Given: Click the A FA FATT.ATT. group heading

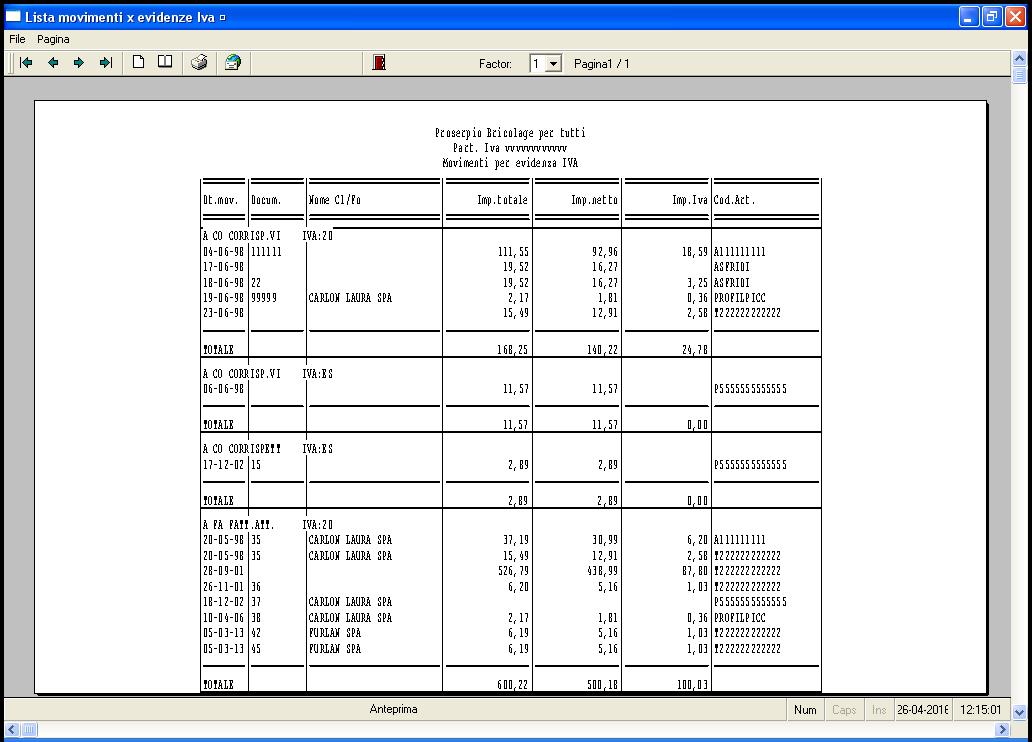Looking at the screenshot, I should point(238,525).
